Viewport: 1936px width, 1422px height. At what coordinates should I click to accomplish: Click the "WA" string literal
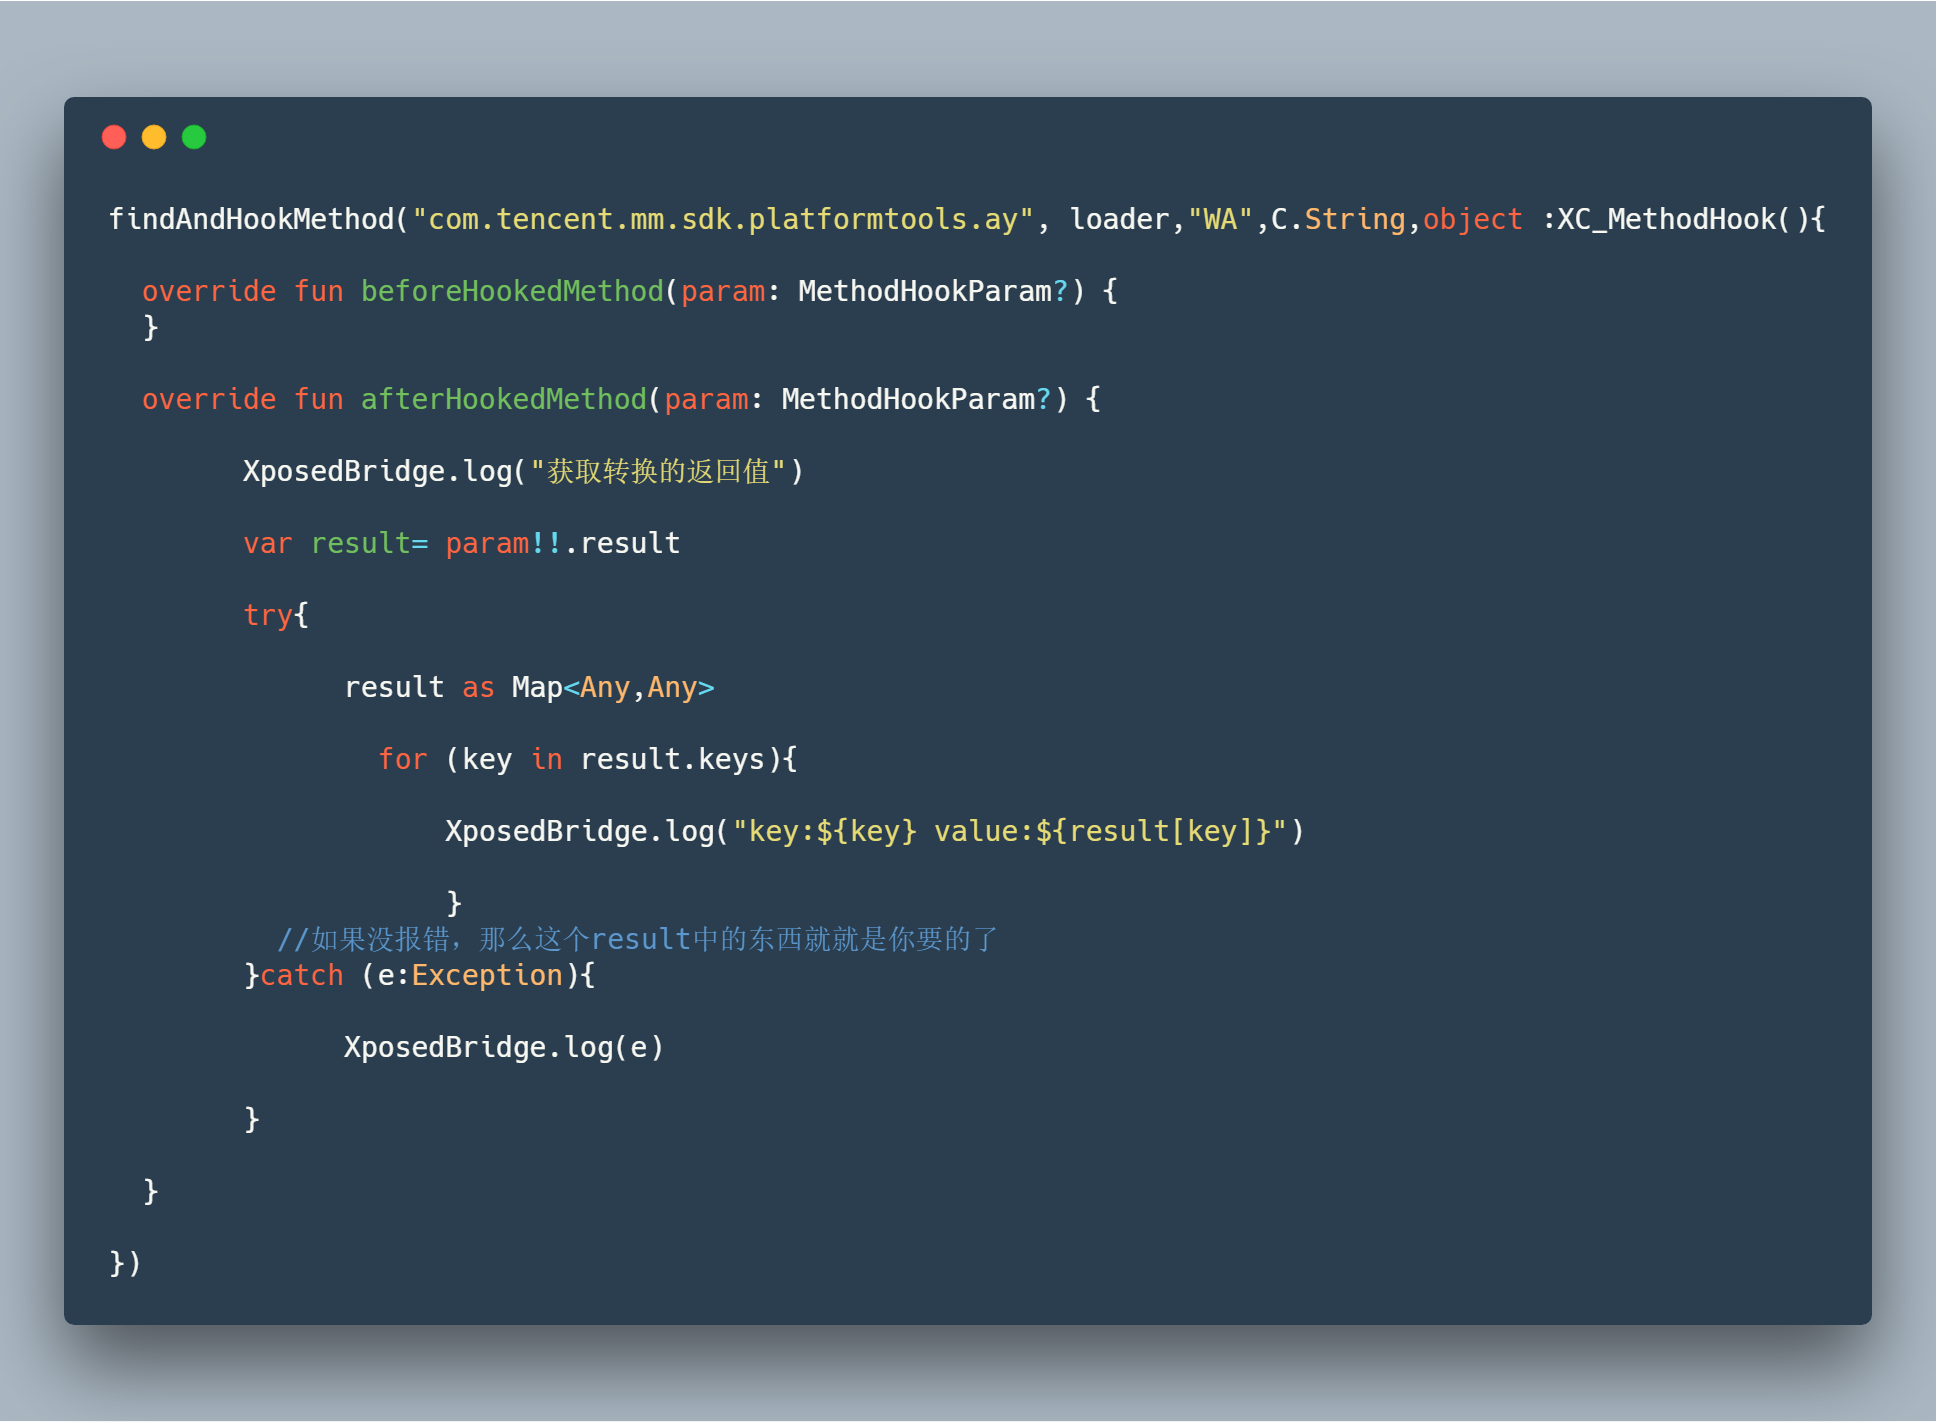tap(1220, 219)
